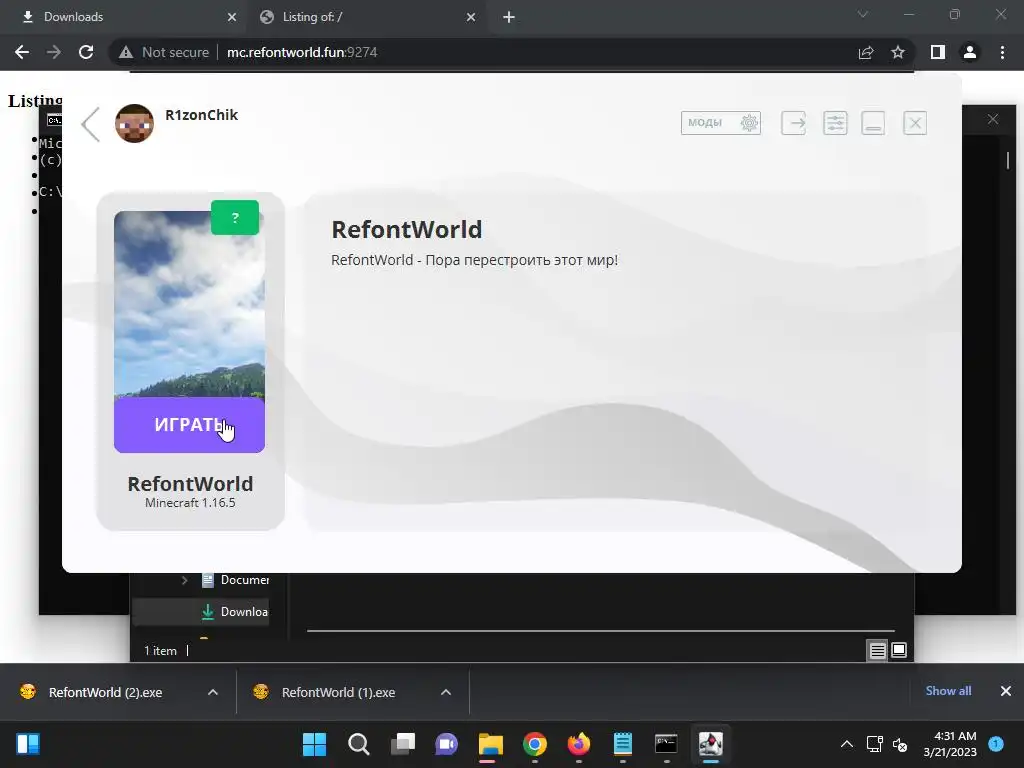Click Show all downloads link
This screenshot has width=1024, height=768.
click(948, 691)
